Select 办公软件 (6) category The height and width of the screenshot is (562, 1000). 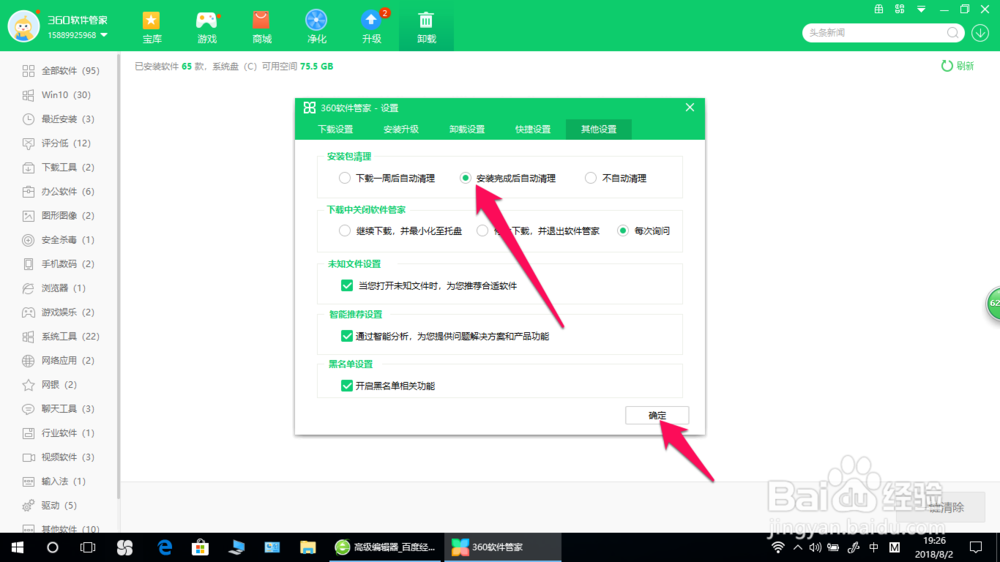coord(58,192)
